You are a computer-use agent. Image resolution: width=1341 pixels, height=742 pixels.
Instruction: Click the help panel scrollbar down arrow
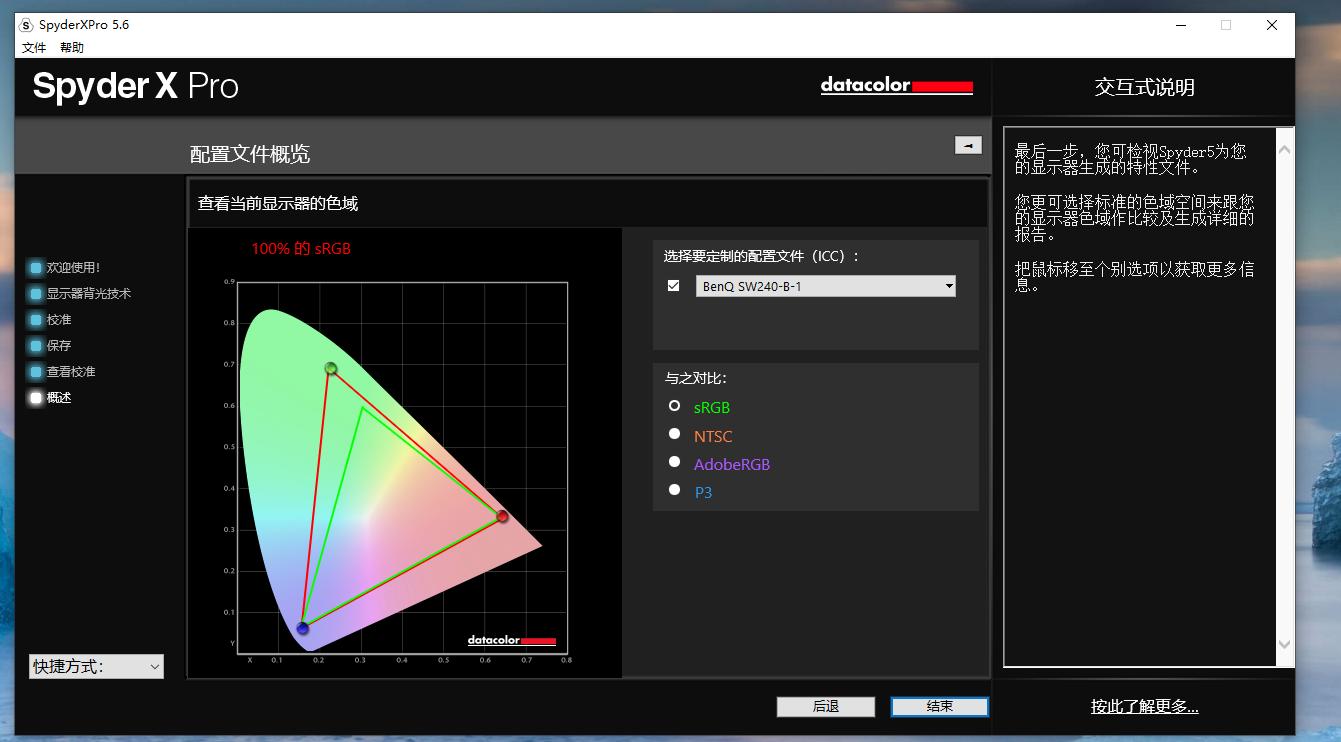[x=1285, y=645]
